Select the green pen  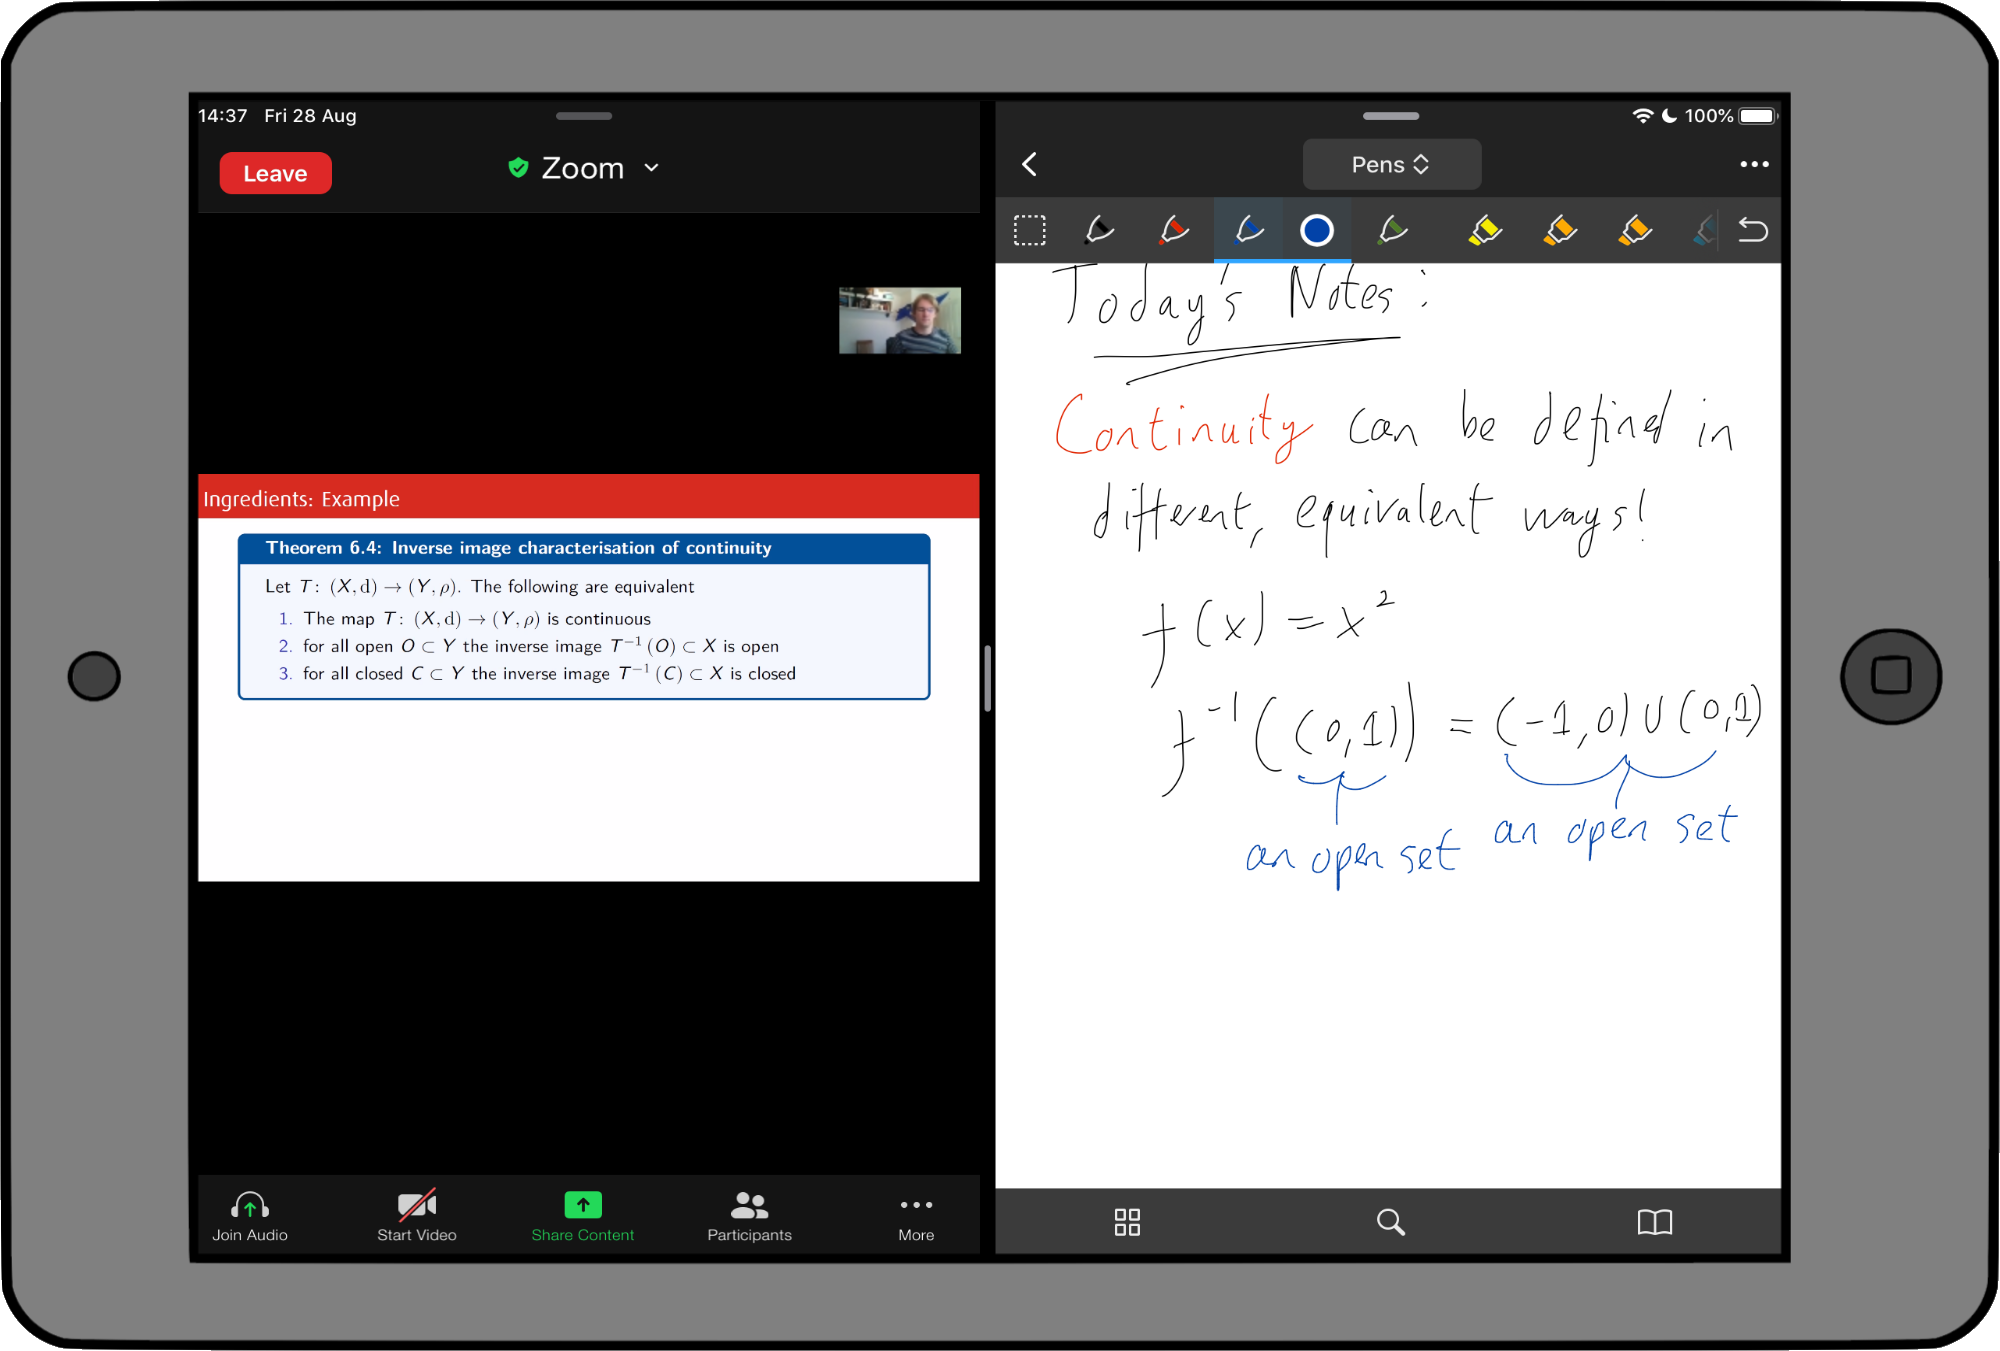1392,230
